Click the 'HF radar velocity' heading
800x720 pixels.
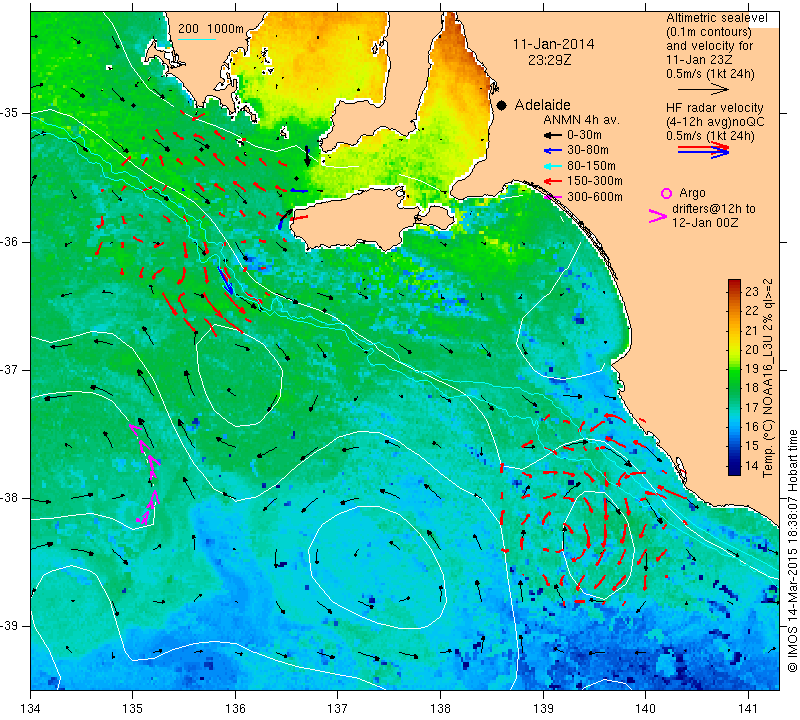(715, 108)
